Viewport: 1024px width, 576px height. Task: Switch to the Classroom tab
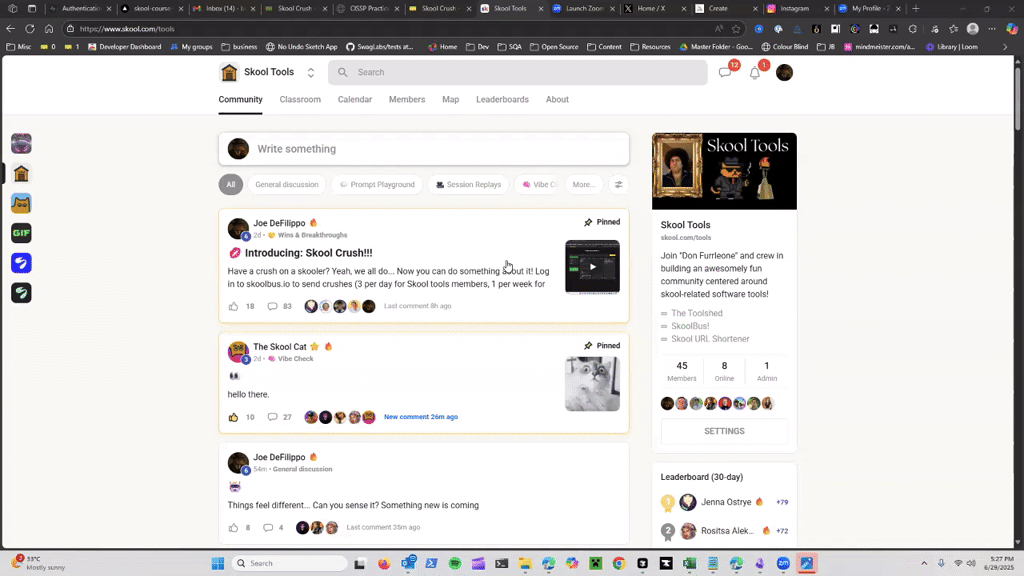pyautogui.click(x=300, y=99)
